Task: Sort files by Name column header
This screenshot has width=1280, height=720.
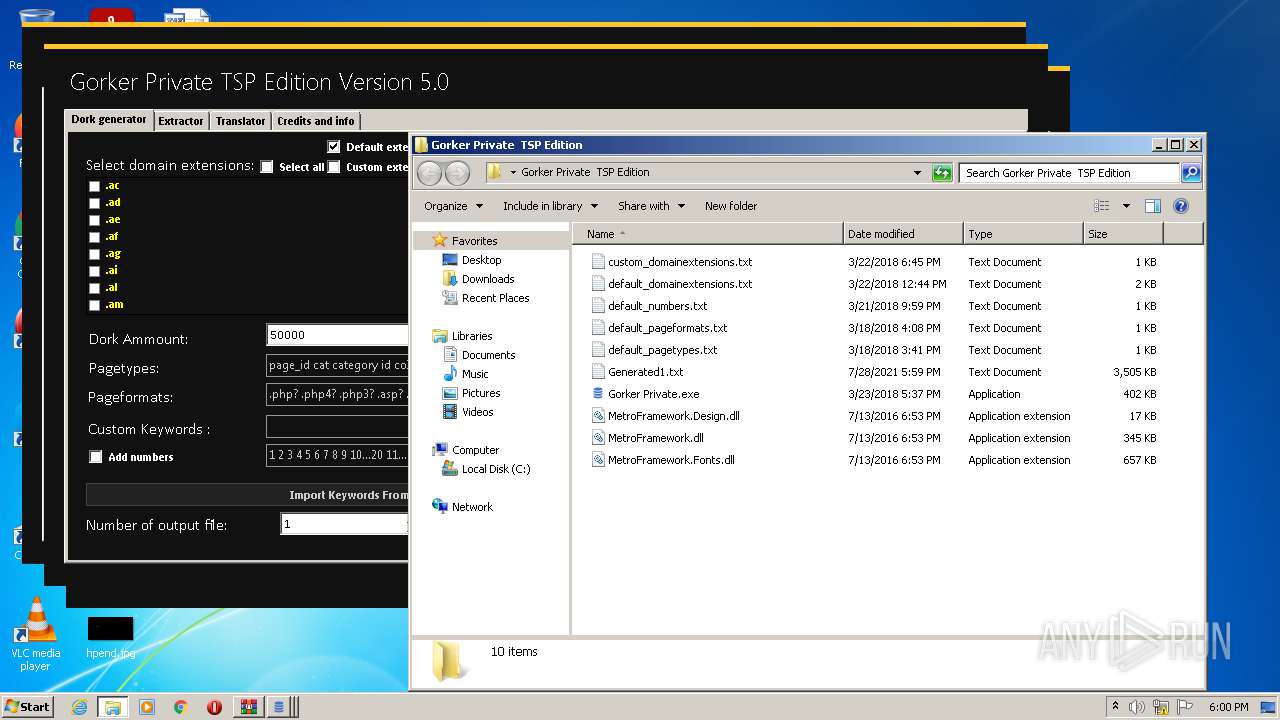Action: (x=708, y=234)
